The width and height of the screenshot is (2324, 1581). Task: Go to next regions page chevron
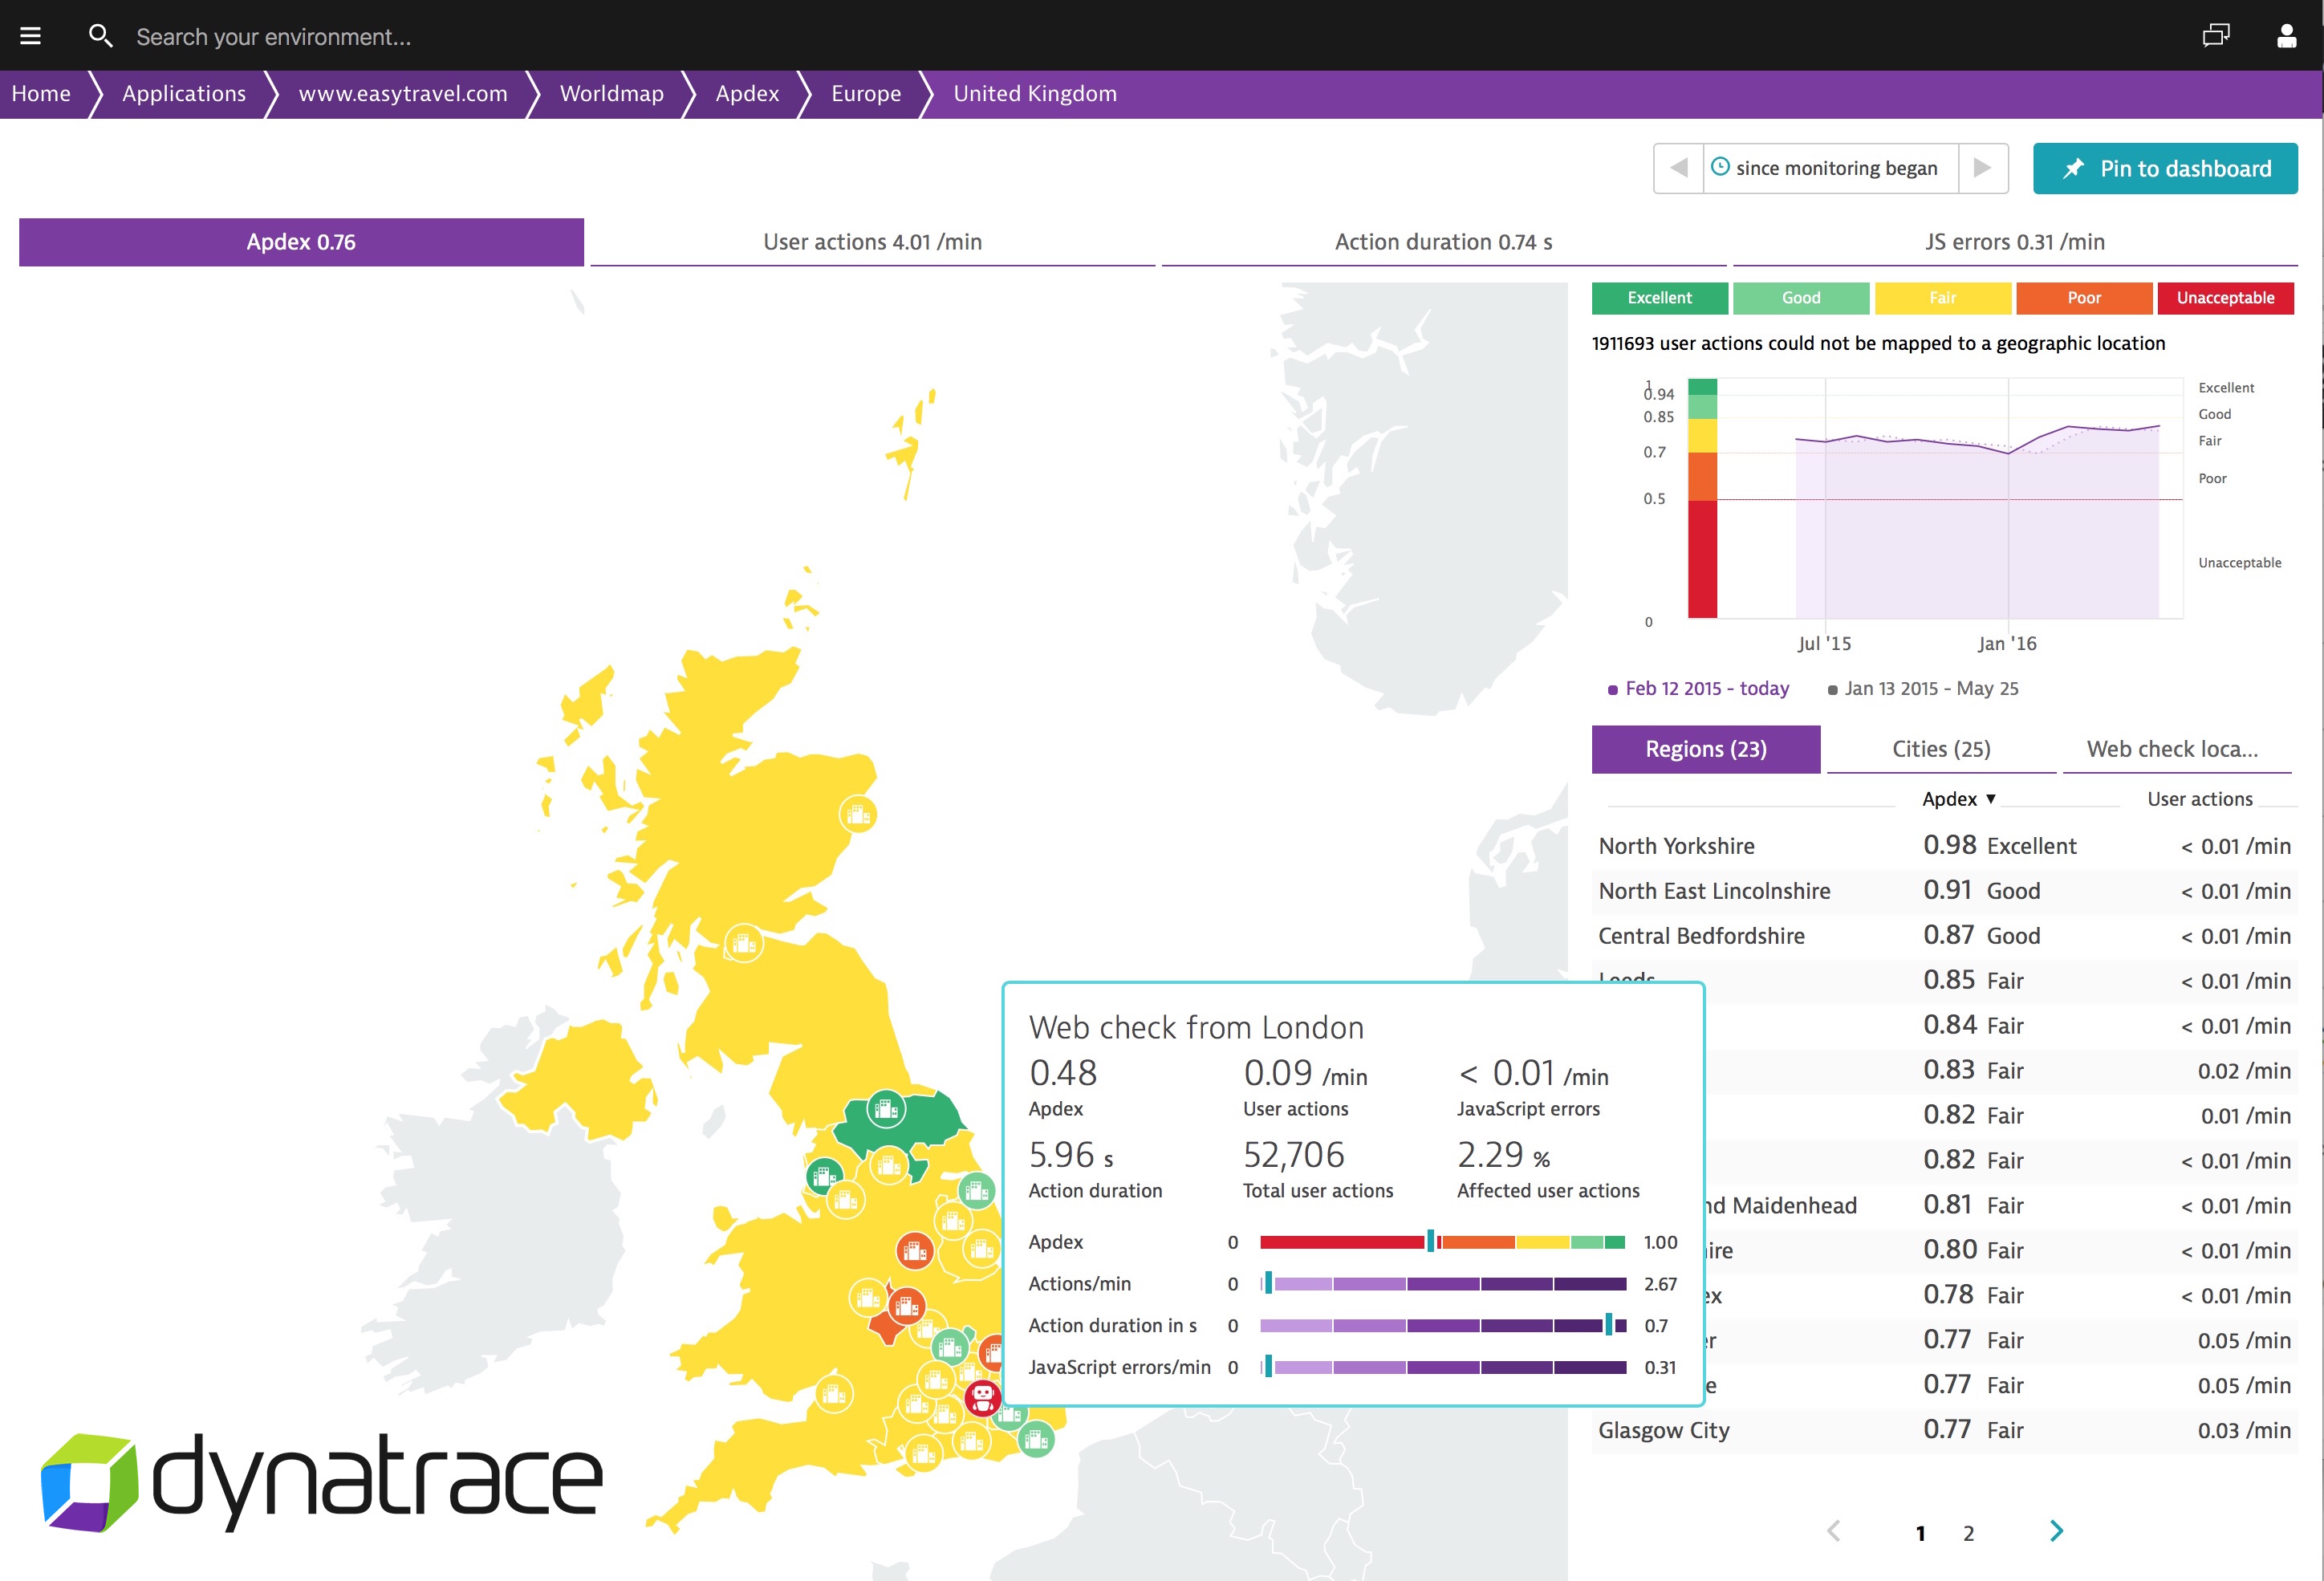(2056, 1531)
